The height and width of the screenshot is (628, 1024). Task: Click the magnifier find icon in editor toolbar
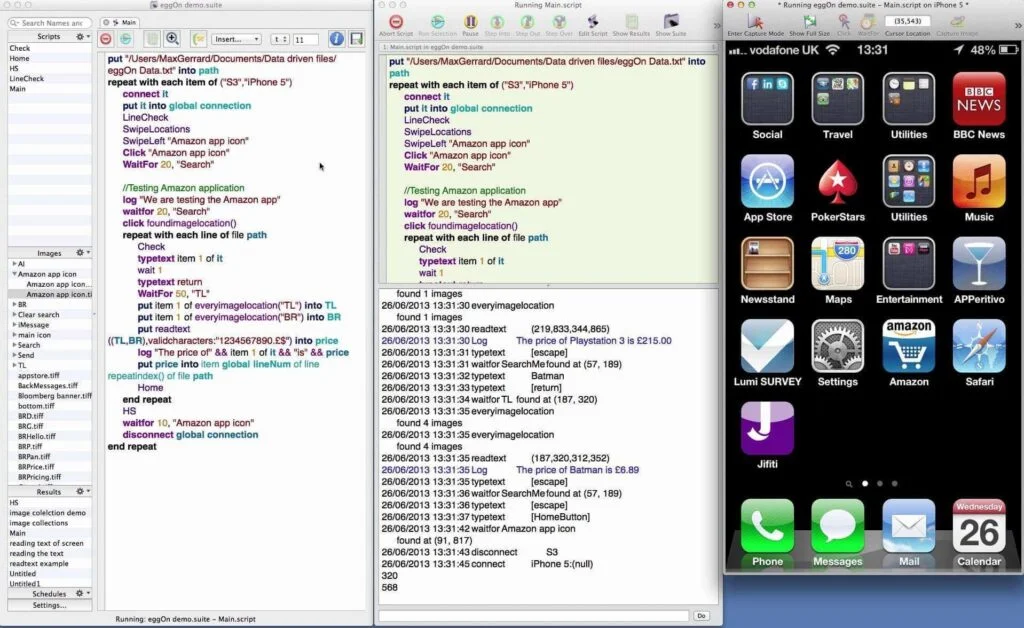(172, 39)
